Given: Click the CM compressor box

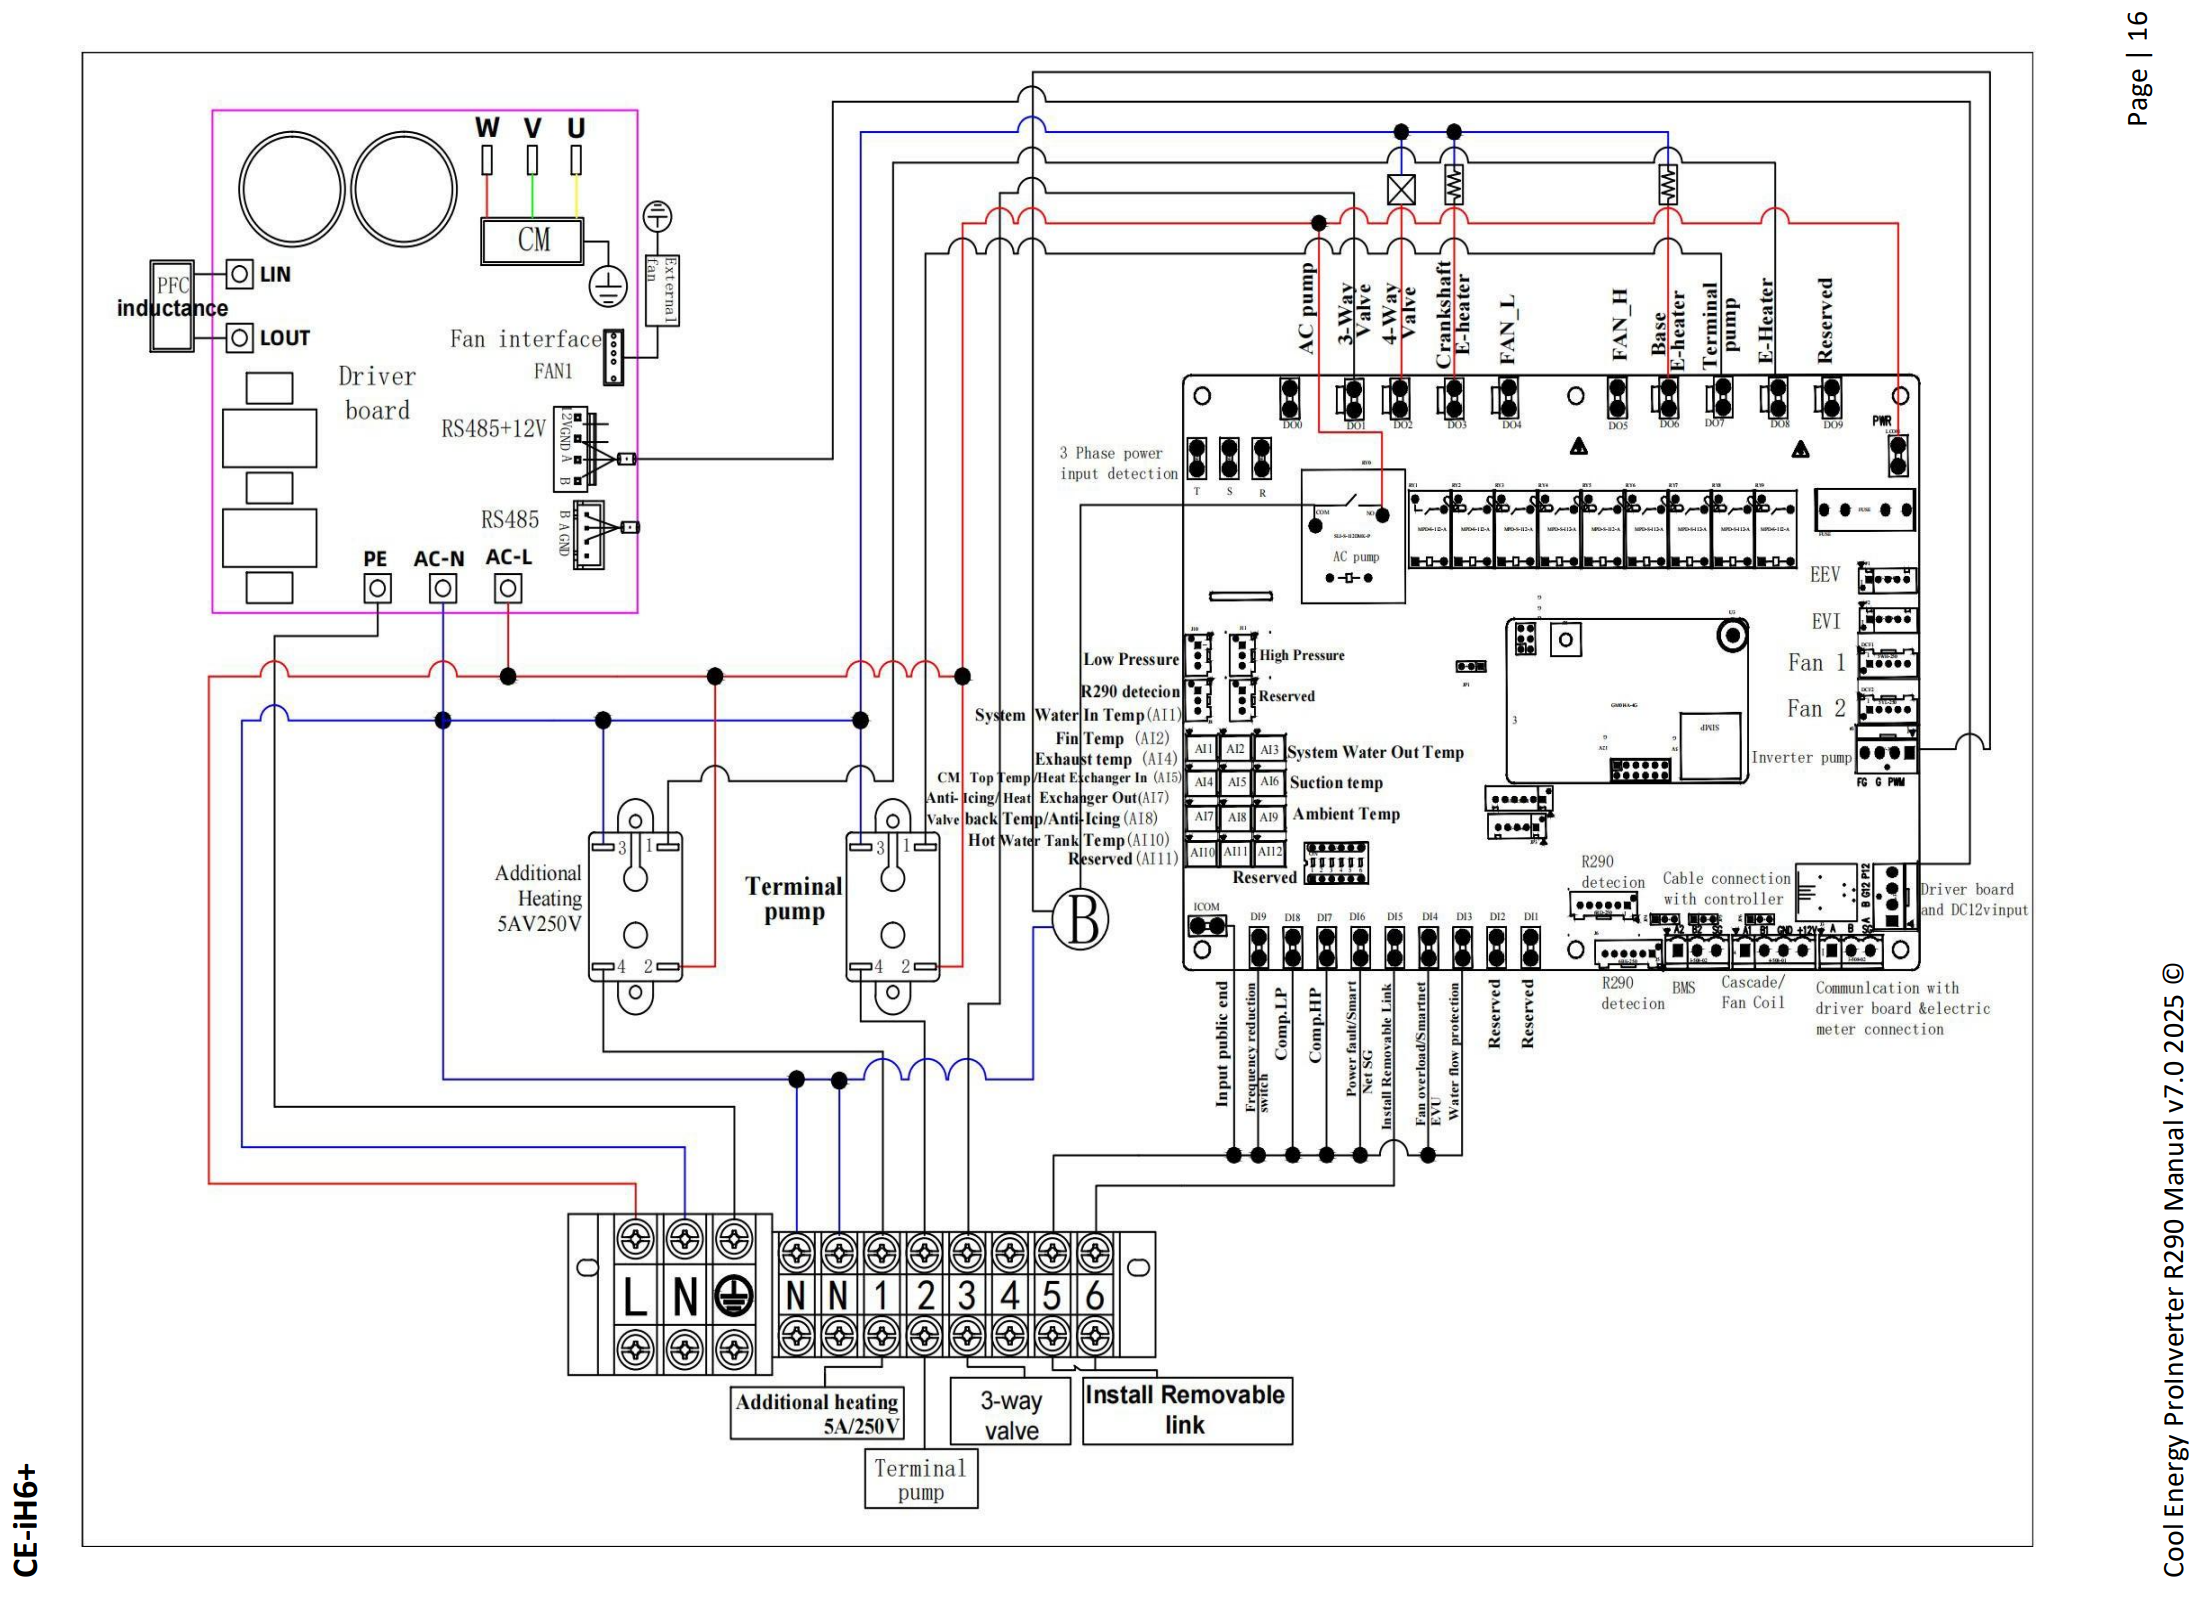Looking at the screenshot, I should point(532,240).
